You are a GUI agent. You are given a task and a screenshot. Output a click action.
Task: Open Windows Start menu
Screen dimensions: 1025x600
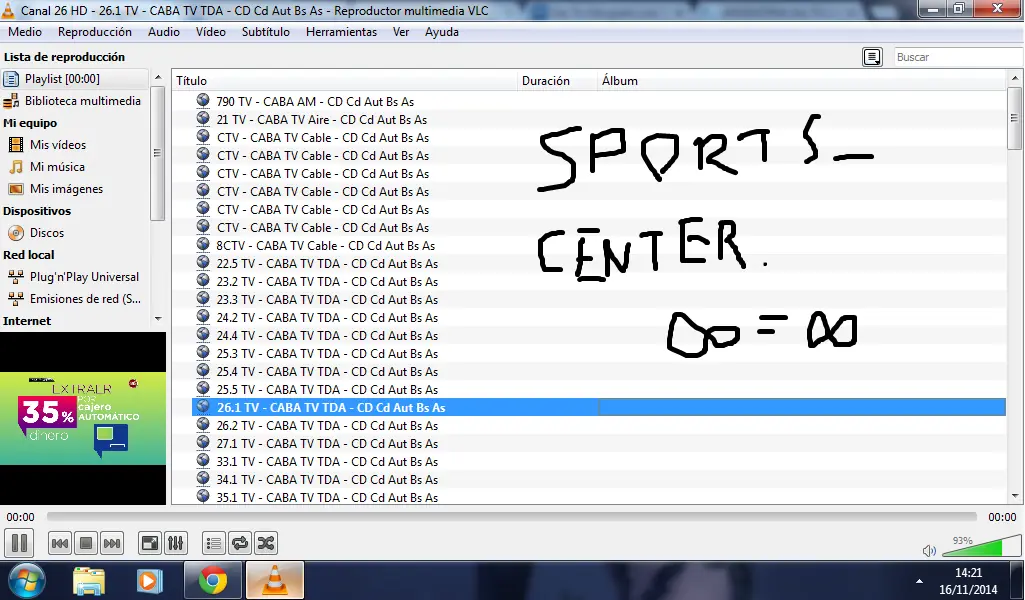click(x=27, y=580)
